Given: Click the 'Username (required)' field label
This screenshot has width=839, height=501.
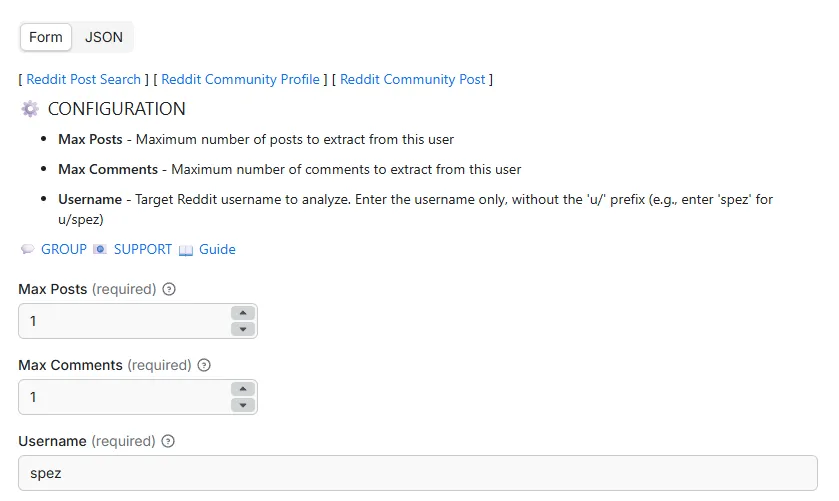Looking at the screenshot, I should click(x=87, y=441).
